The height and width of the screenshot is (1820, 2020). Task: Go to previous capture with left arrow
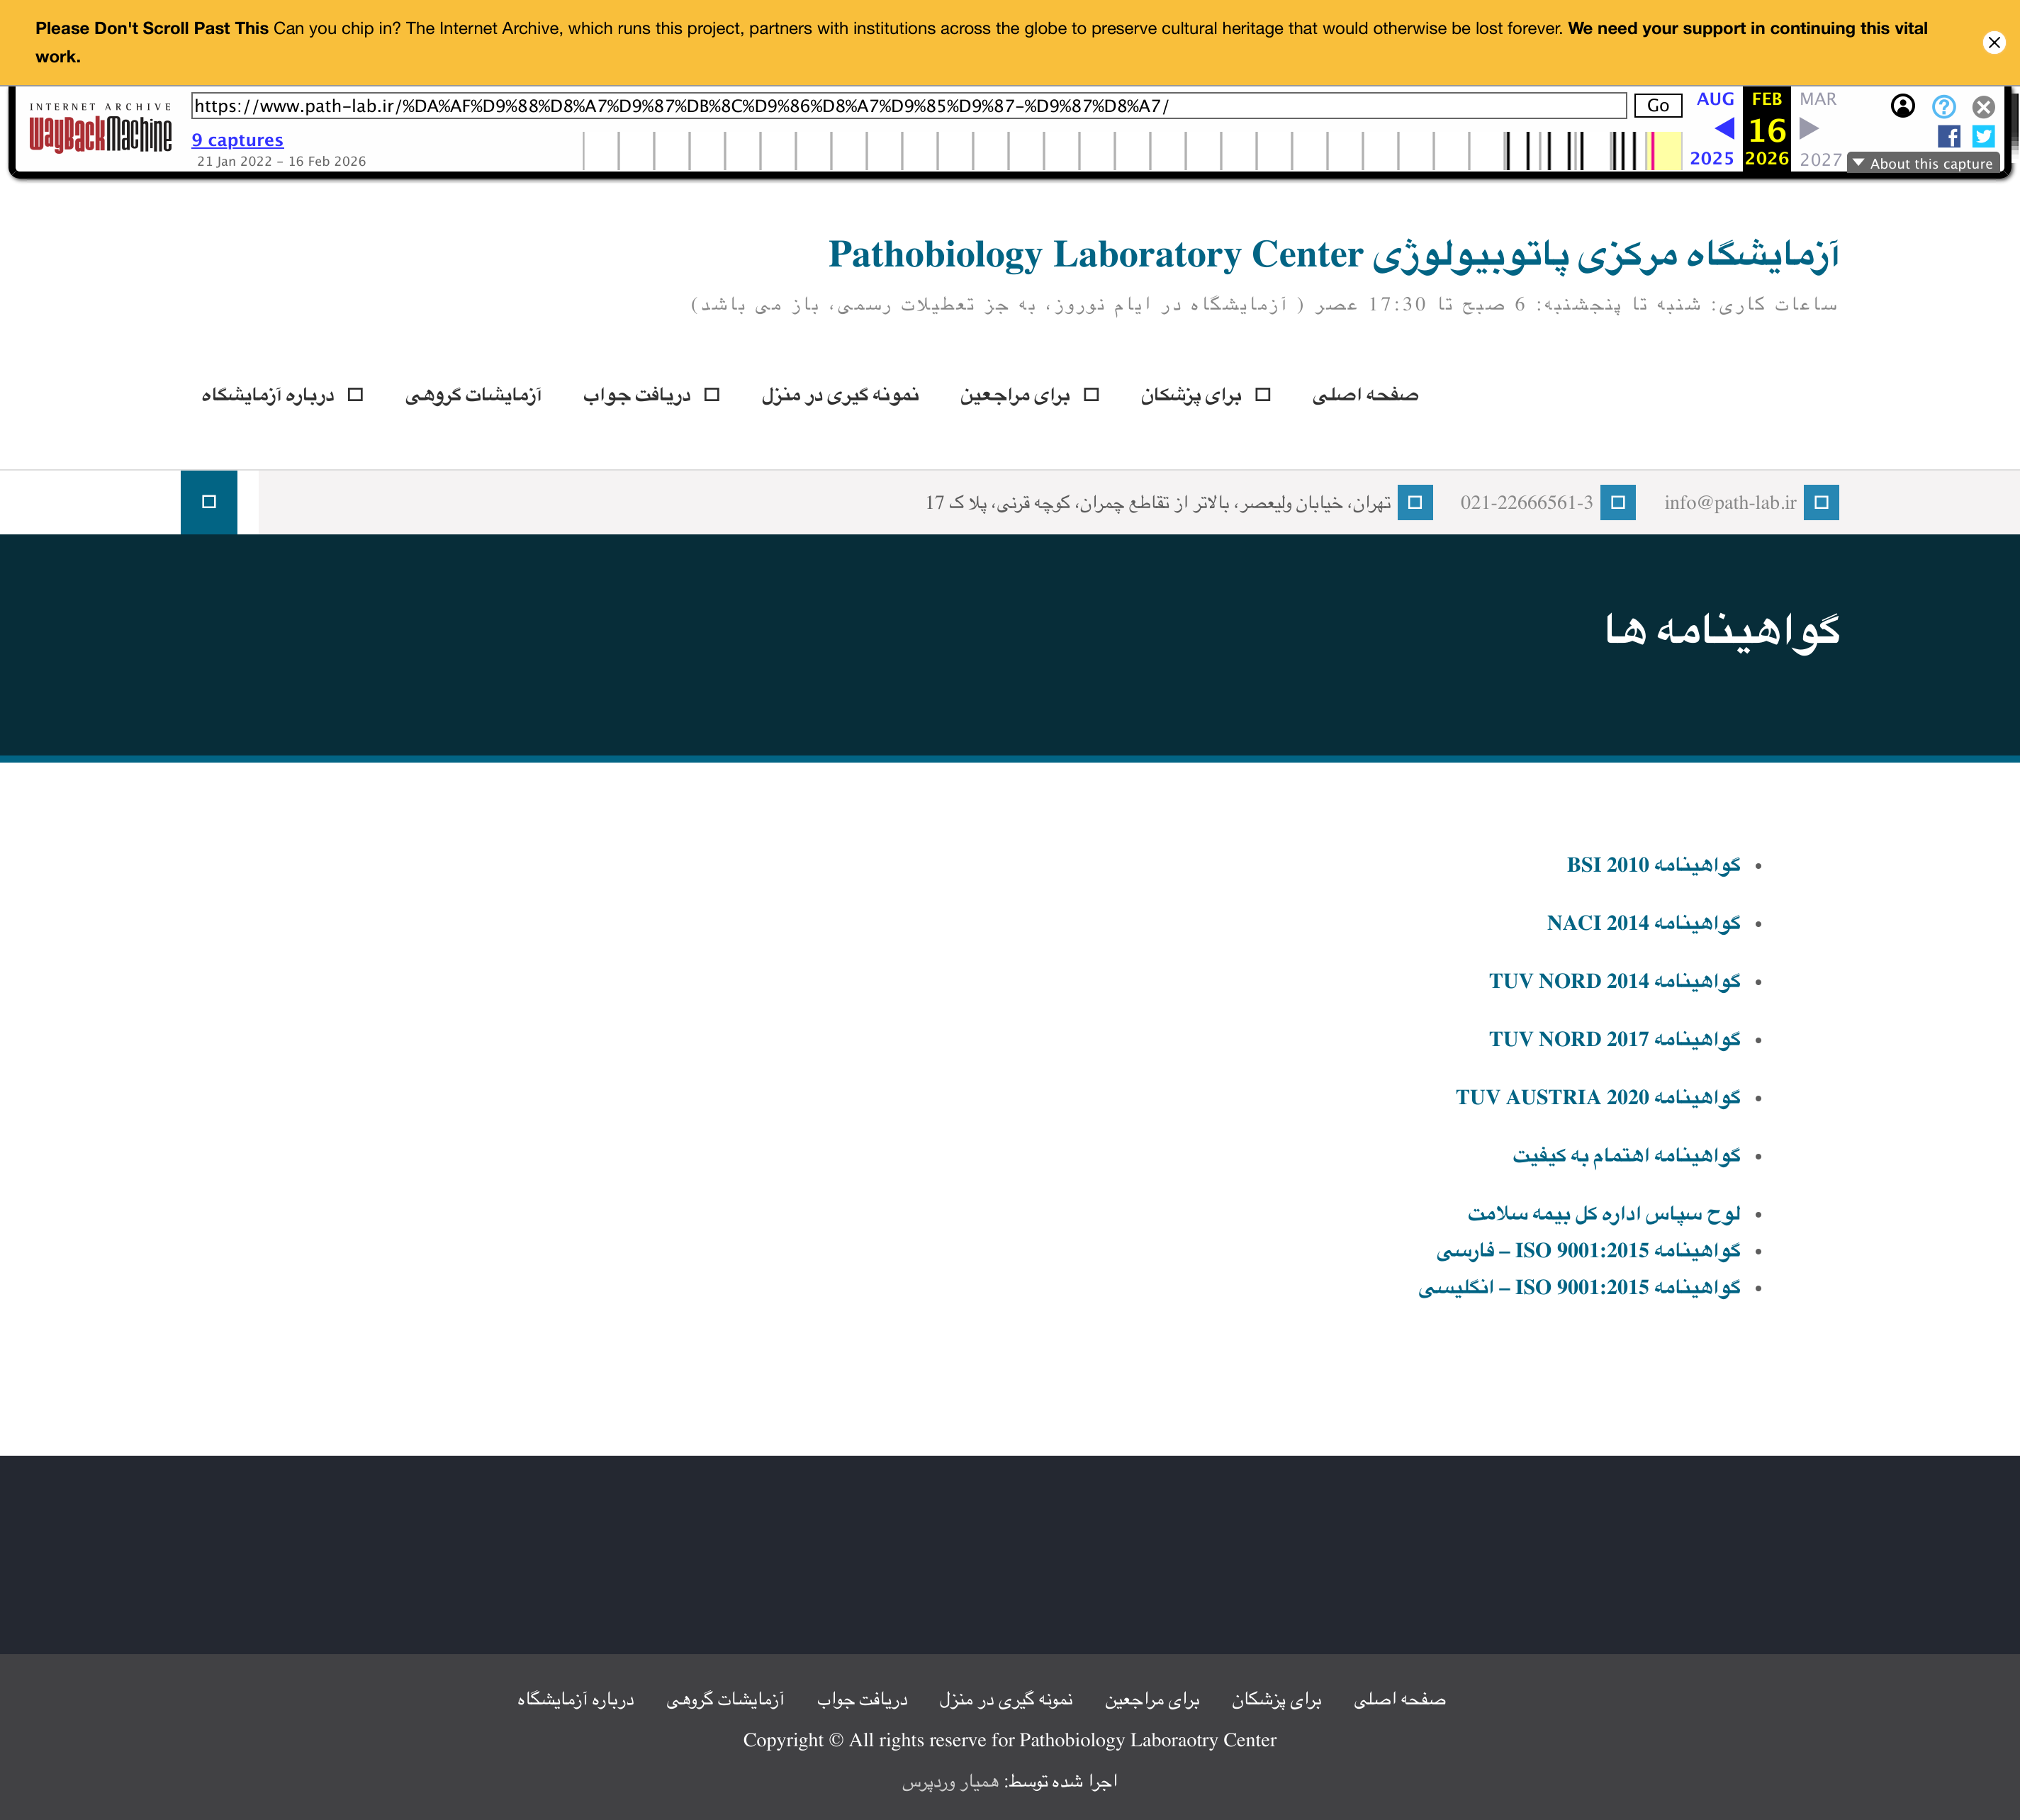pos(1724,128)
